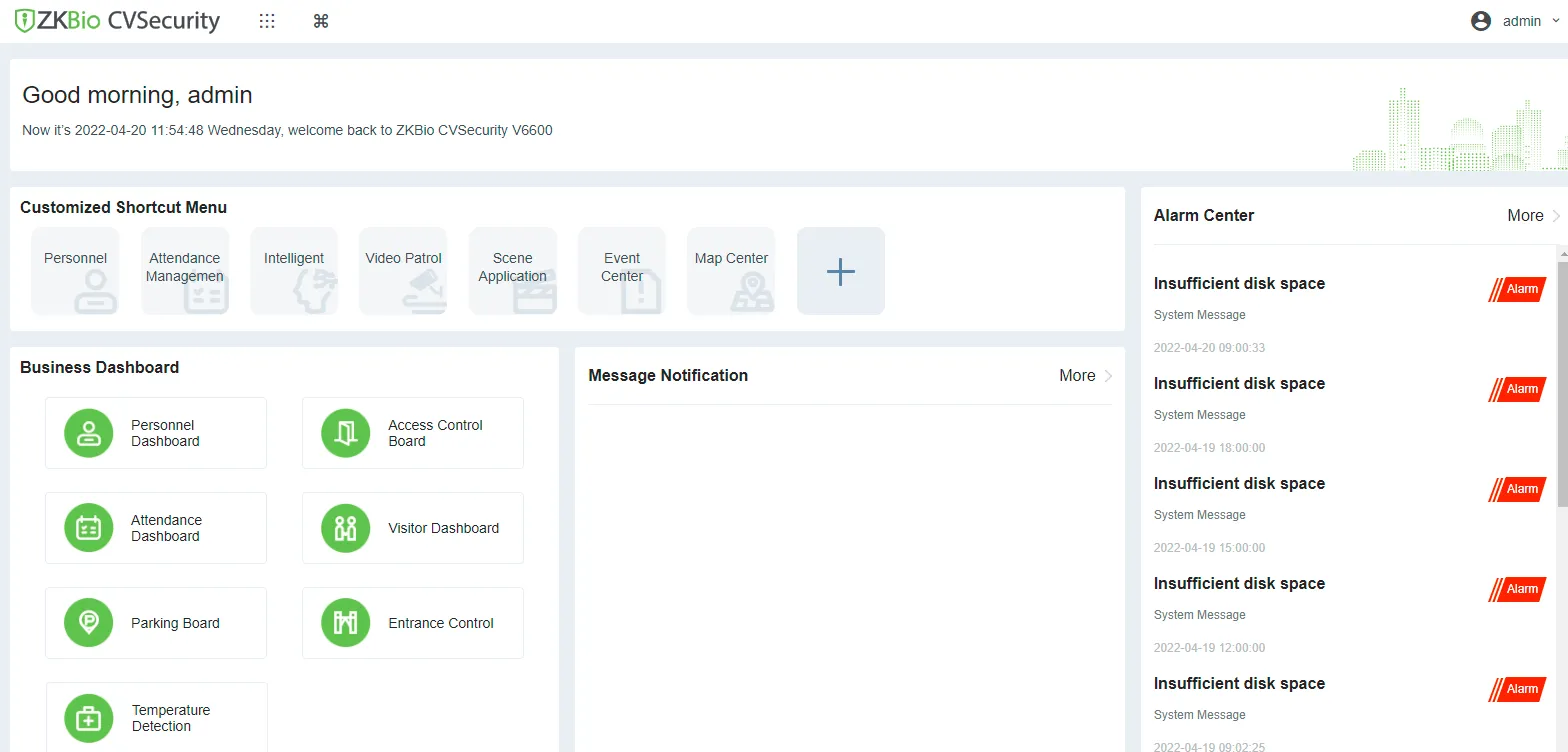
Task: Click the Business Dashboard heading
Action: click(x=100, y=368)
